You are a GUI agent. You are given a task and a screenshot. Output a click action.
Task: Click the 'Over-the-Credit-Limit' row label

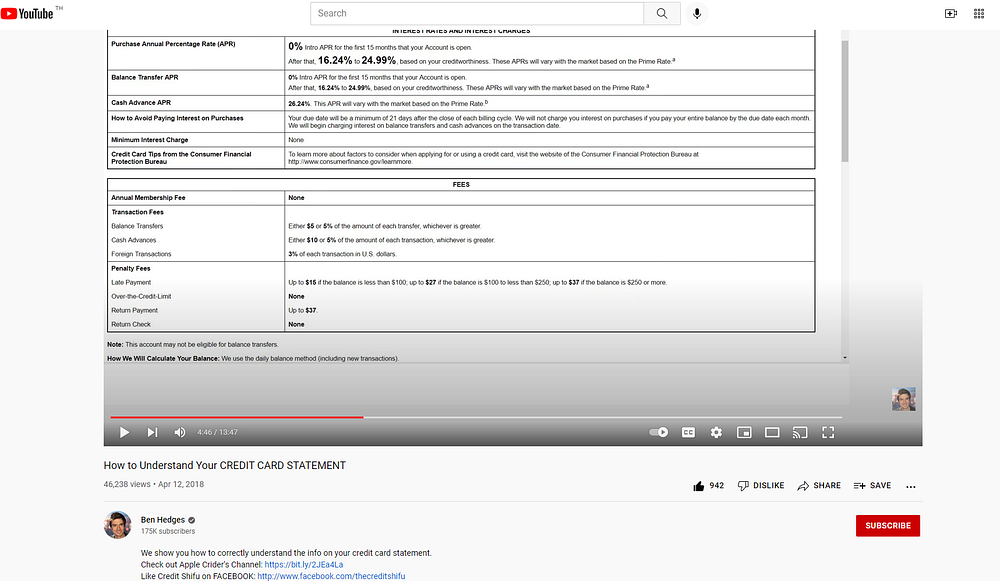coord(141,297)
